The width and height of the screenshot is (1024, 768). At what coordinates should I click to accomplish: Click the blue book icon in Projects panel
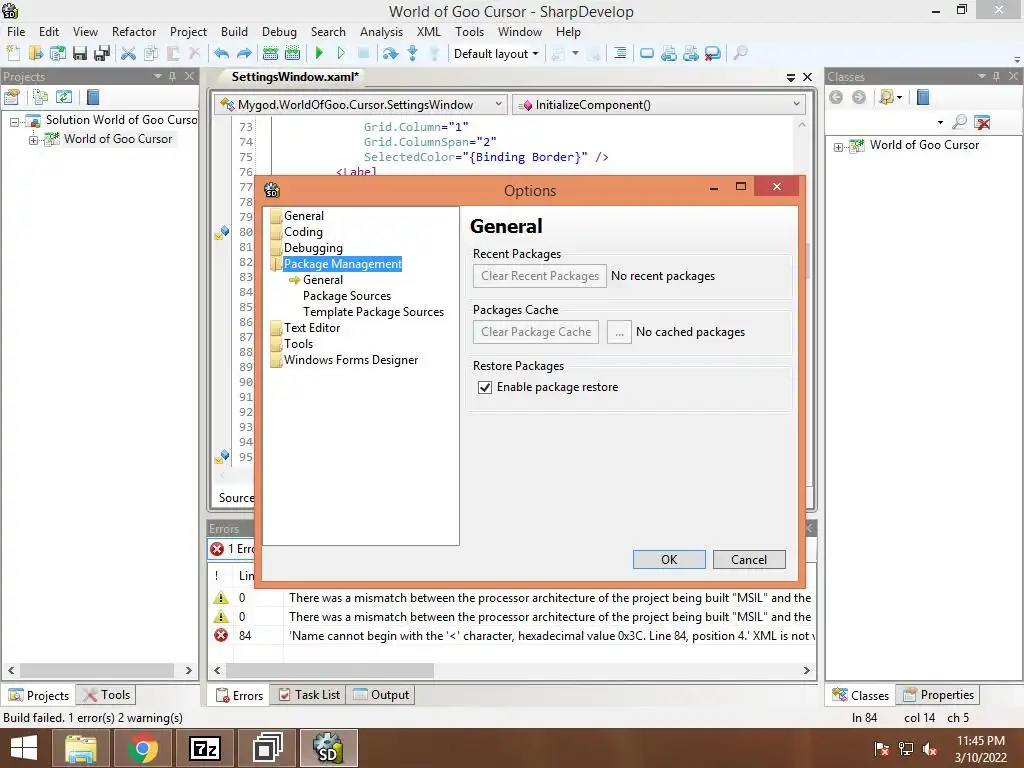[x=93, y=97]
